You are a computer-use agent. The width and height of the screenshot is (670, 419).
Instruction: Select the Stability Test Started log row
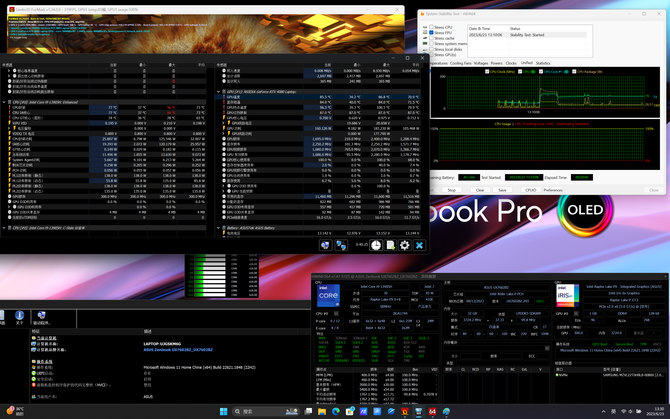pos(528,35)
